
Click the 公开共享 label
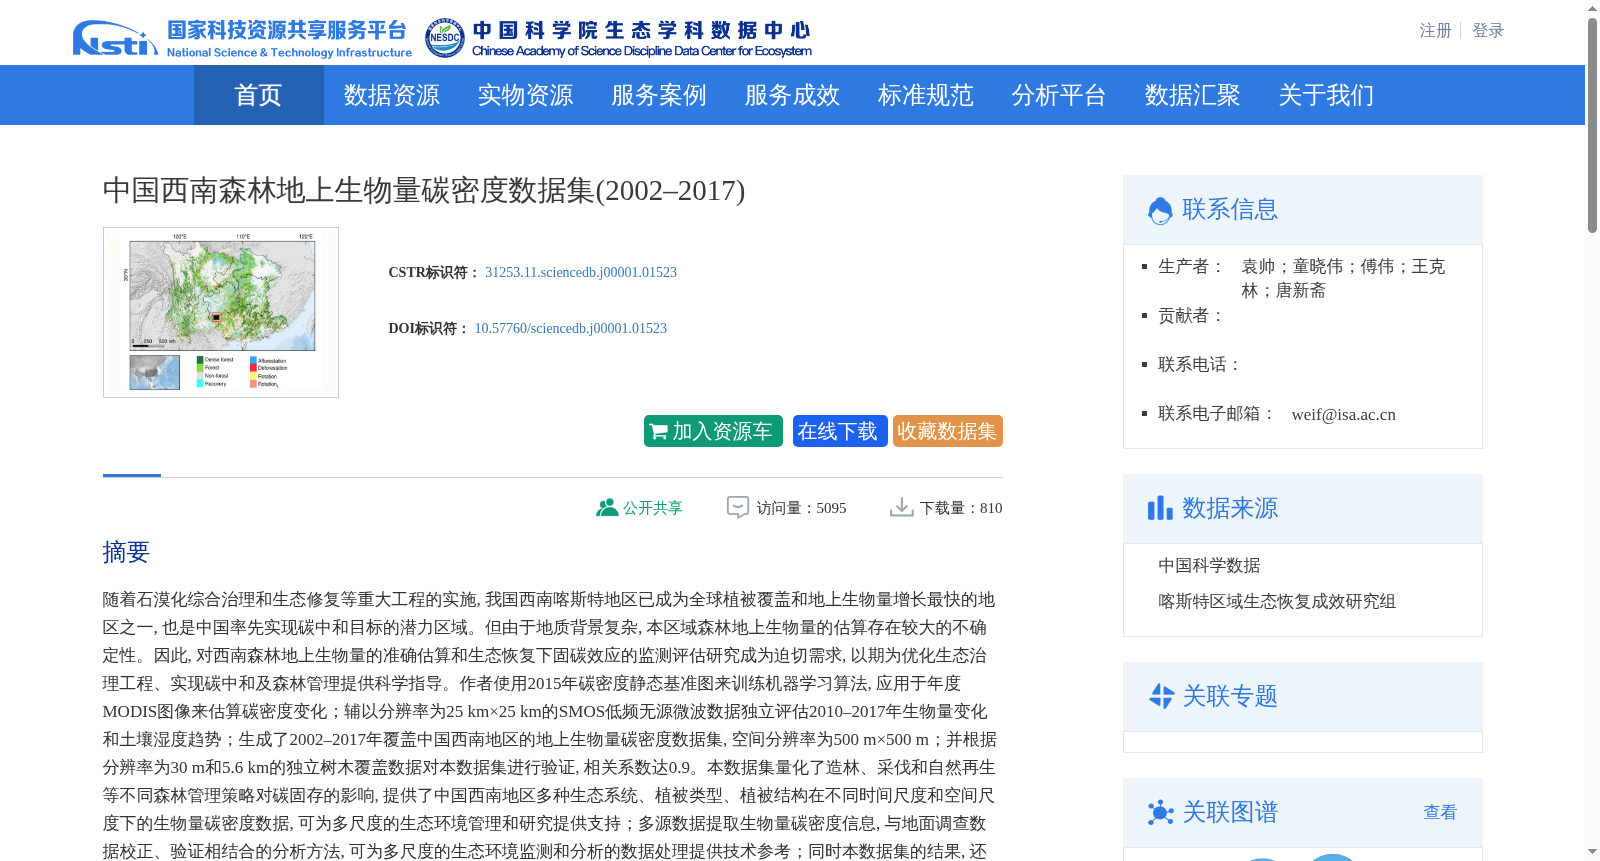(x=653, y=508)
